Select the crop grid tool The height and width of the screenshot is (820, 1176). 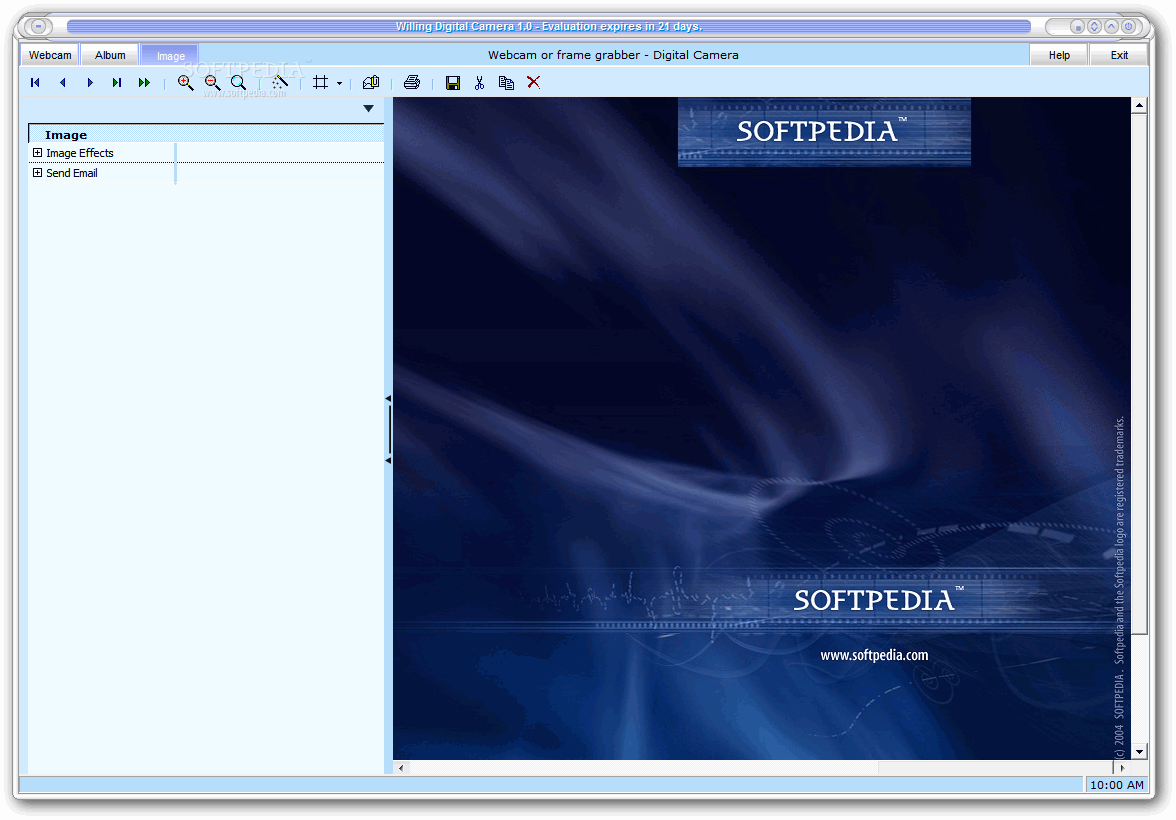[x=320, y=83]
